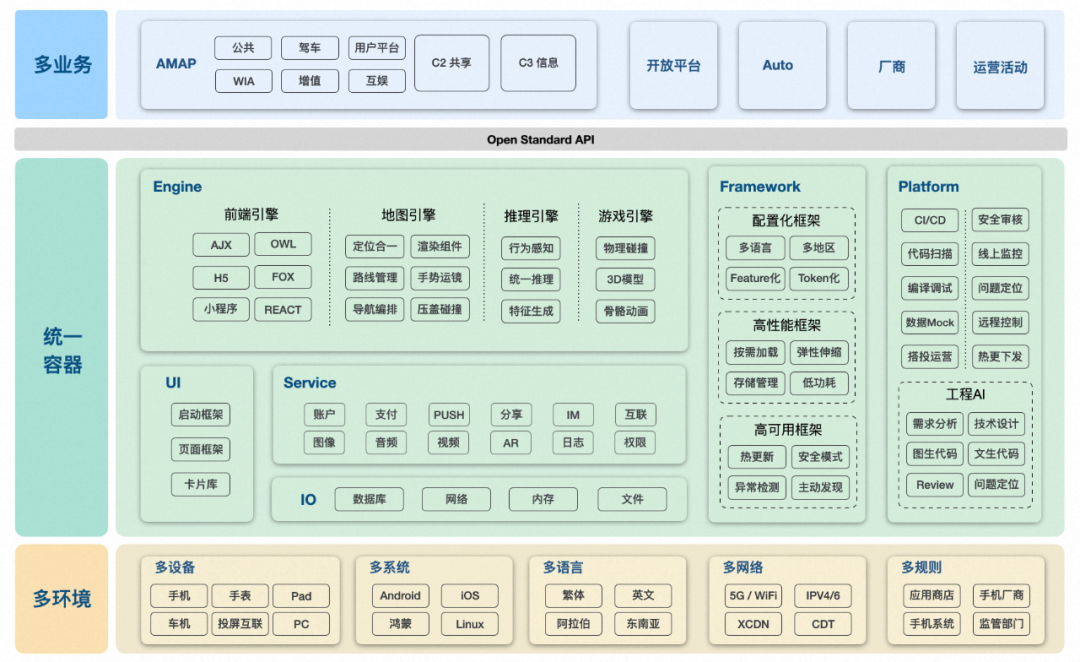Click the 3D模型 game engine box
Image resolution: width=1080 pixels, height=662 pixels.
coord(625,279)
